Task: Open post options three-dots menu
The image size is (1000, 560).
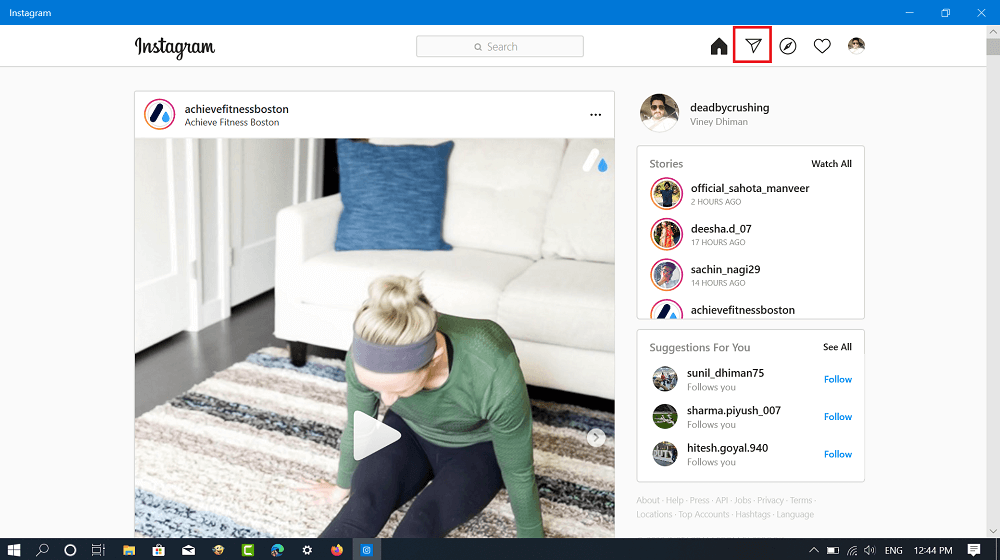Action: coord(596,115)
